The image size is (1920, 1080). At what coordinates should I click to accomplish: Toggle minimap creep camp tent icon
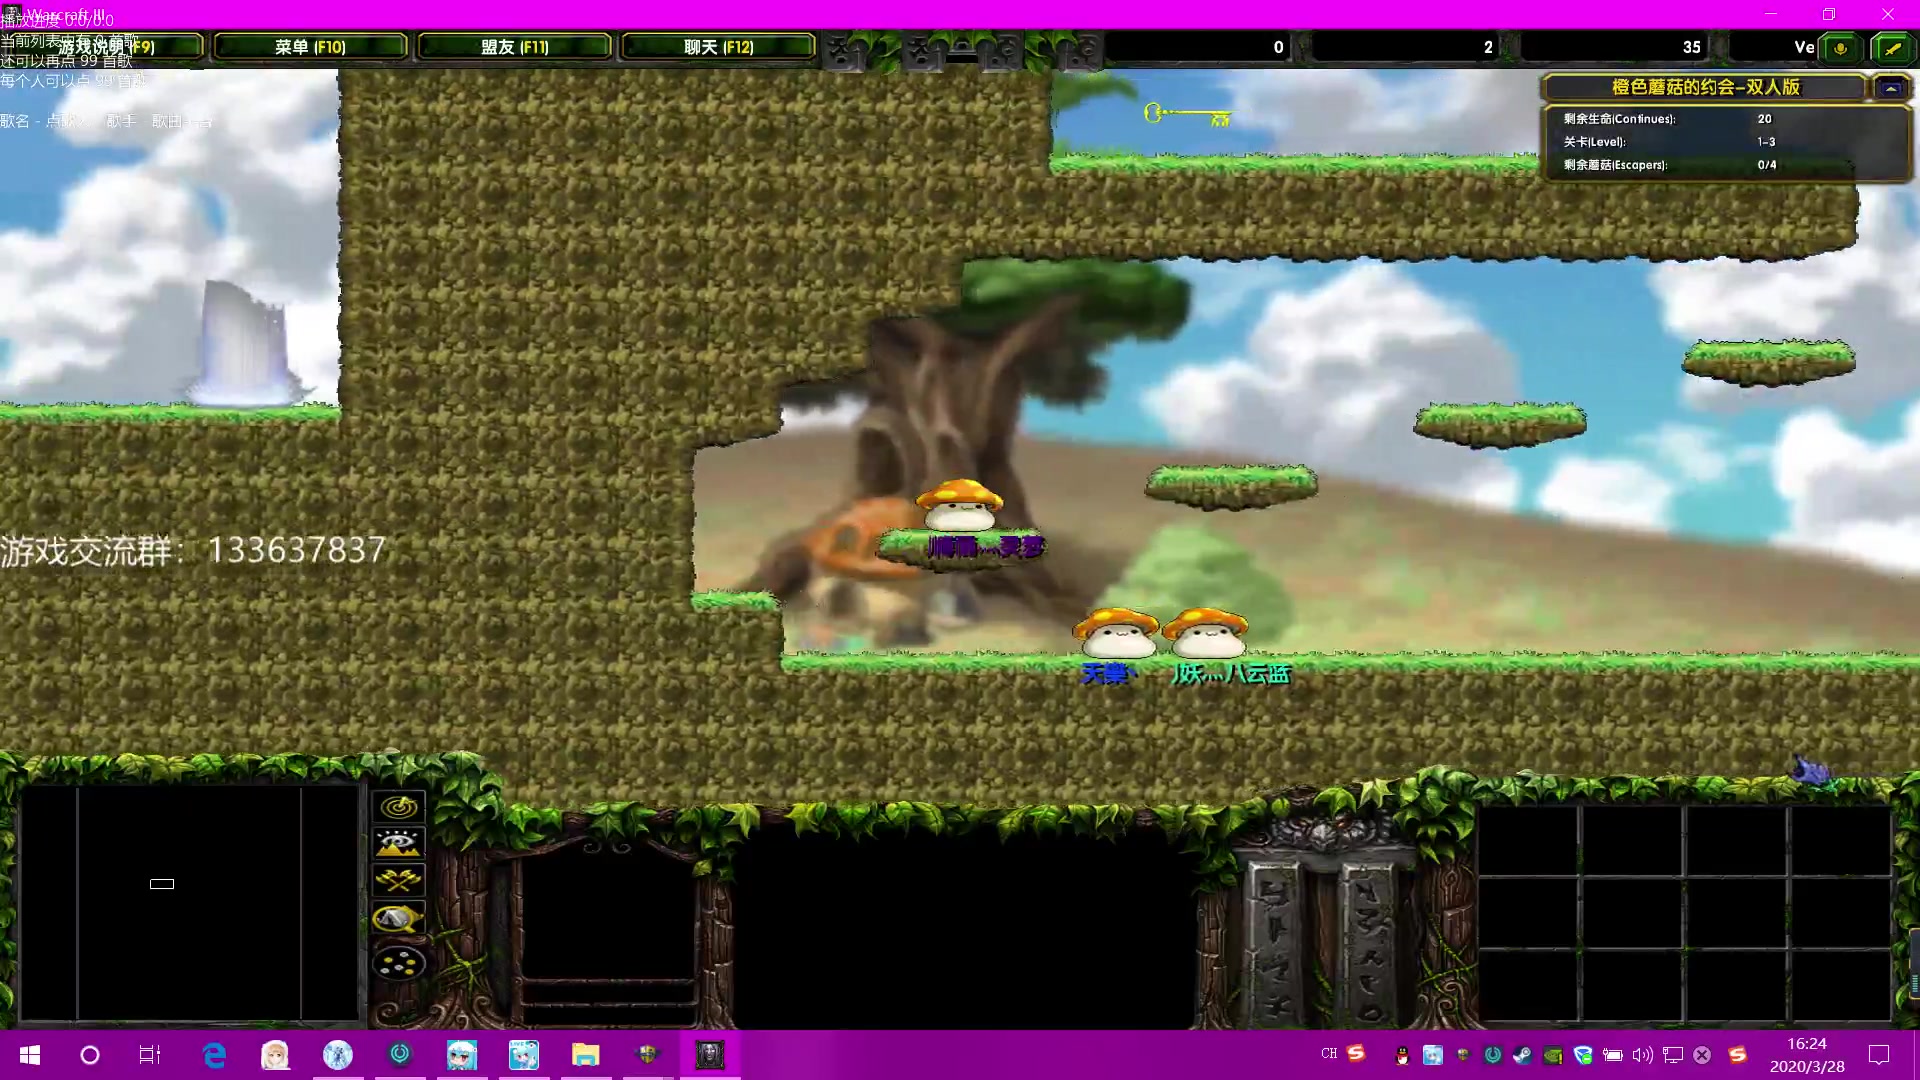[399, 918]
